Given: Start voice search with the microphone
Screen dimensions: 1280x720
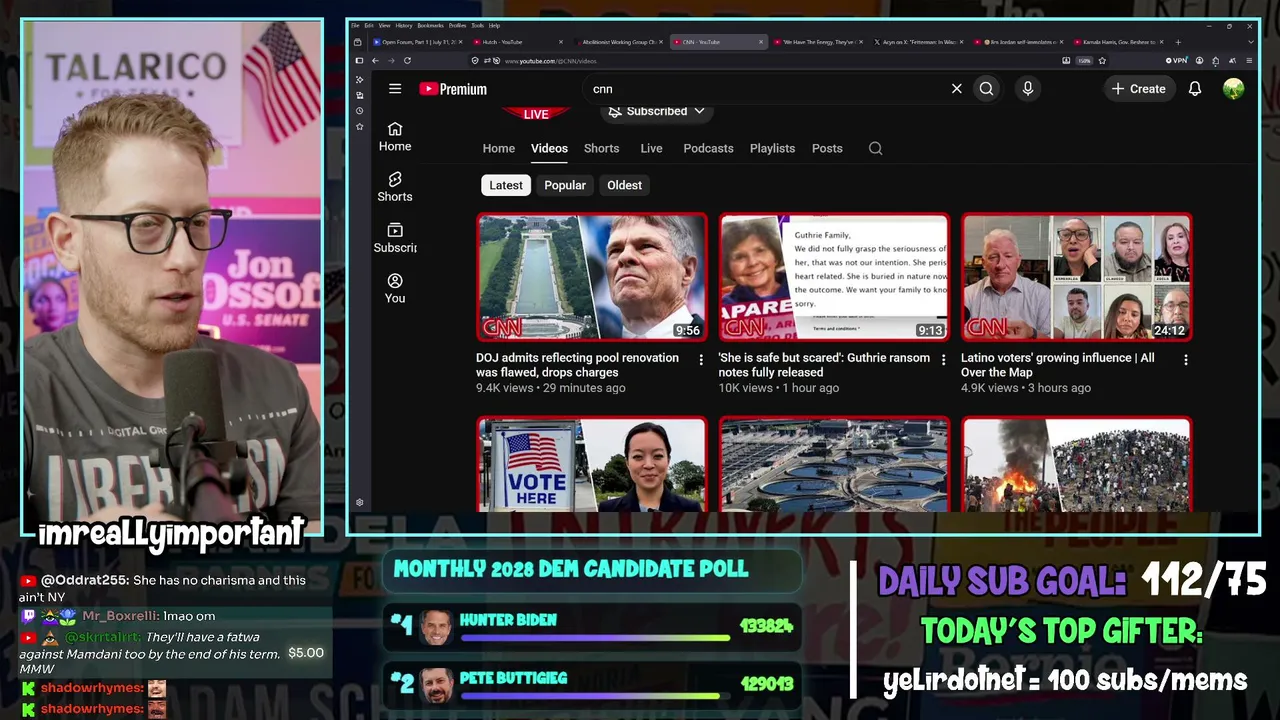Looking at the screenshot, I should coord(1027,89).
